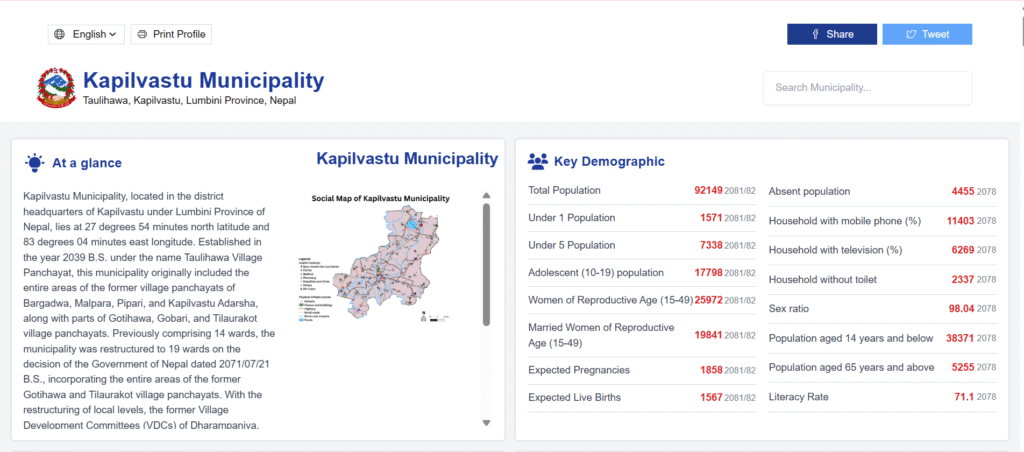Focus the Search Municipality input field
The height and width of the screenshot is (452, 1024).
coord(867,88)
